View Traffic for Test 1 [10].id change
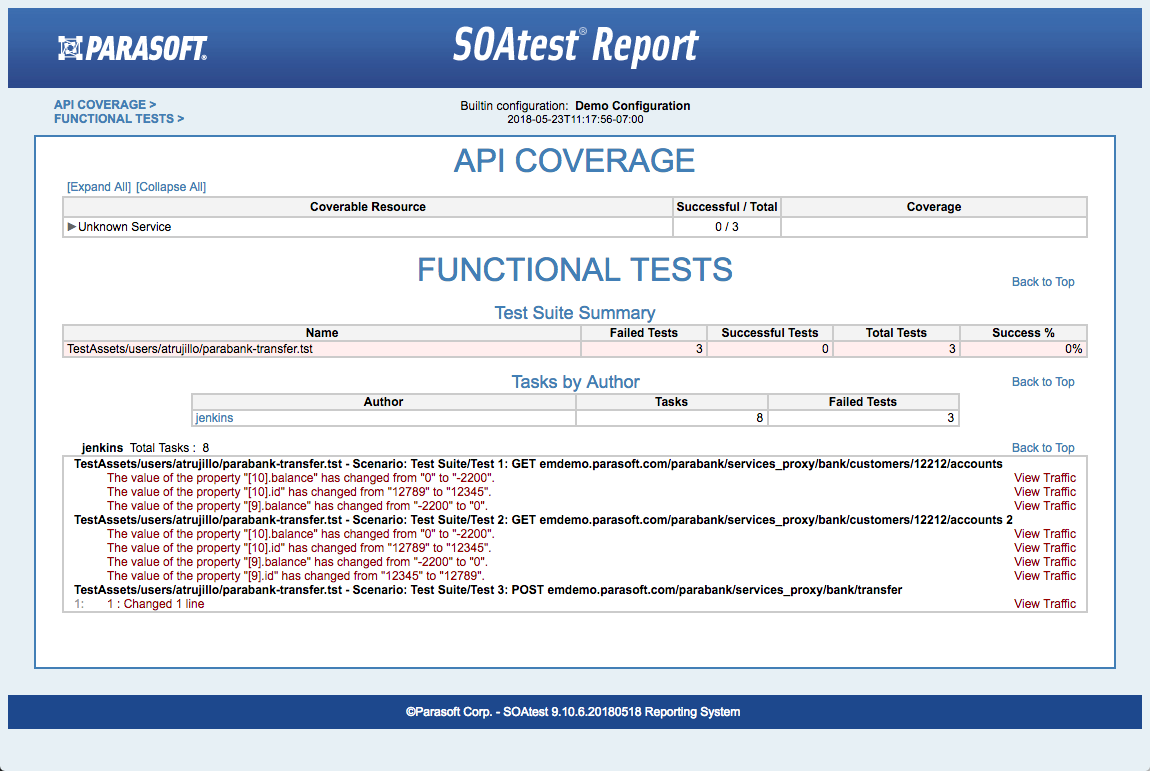Screen dimensions: 1150x771 [1045, 492]
